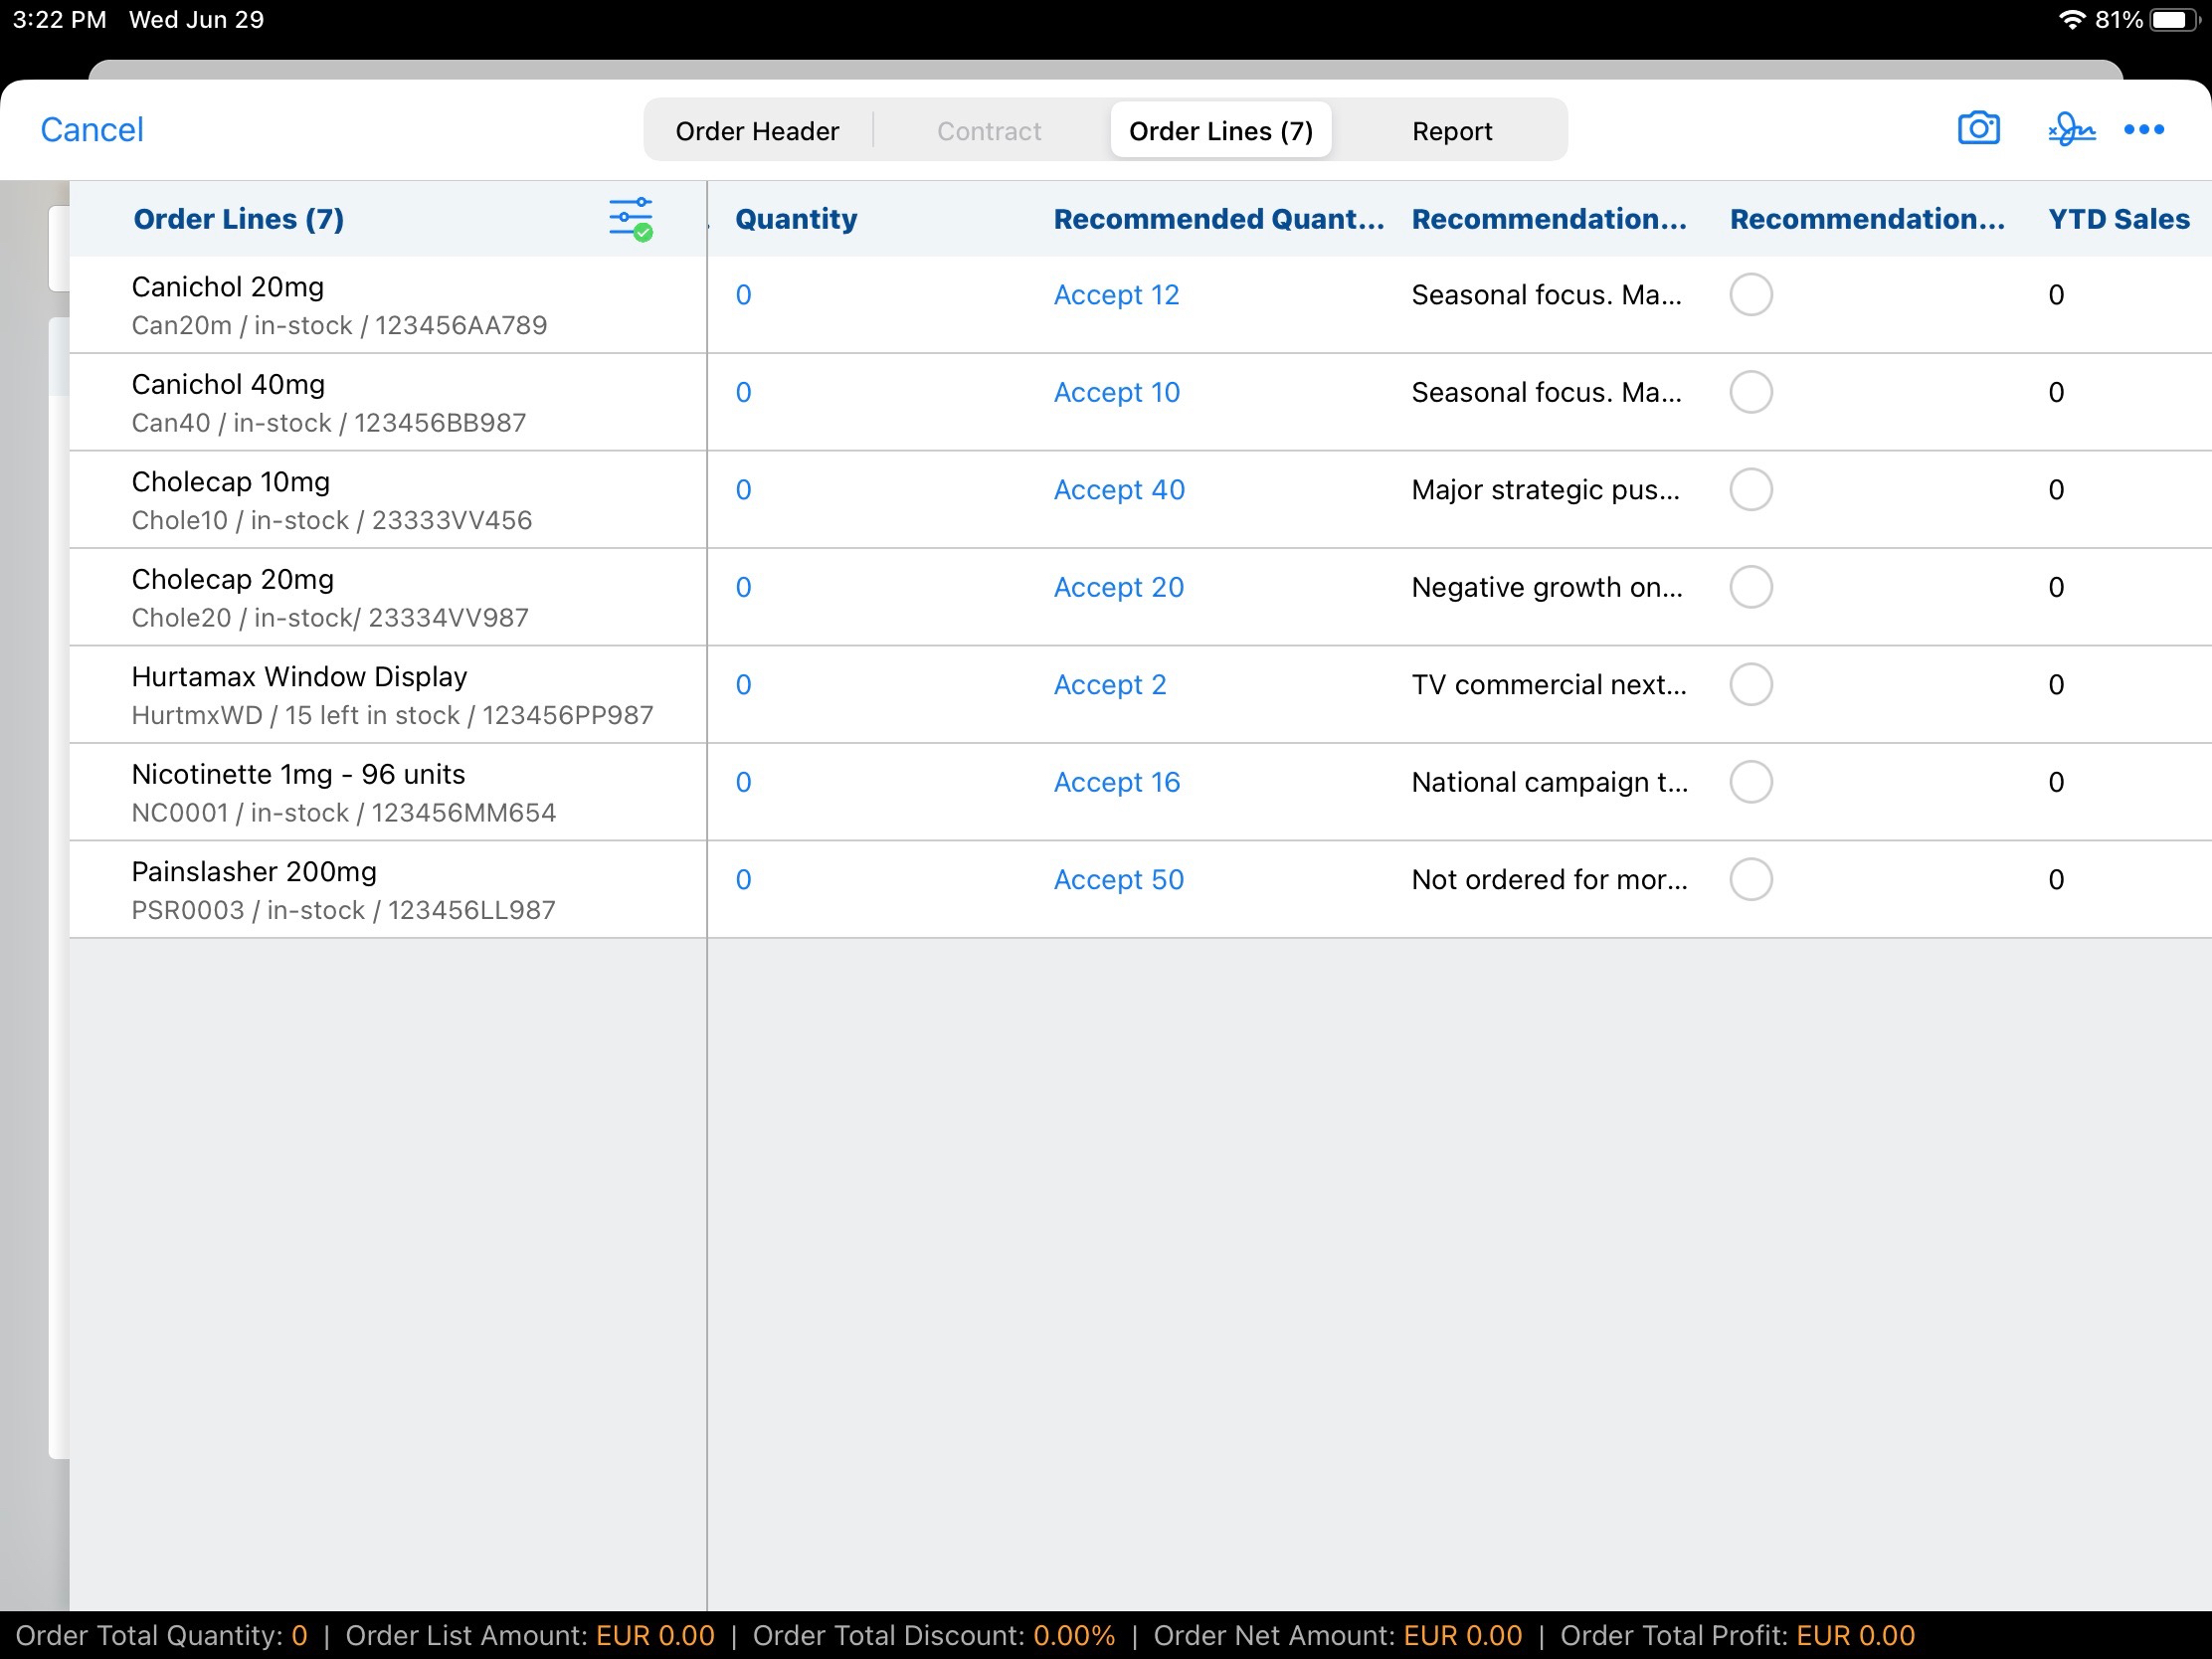Image resolution: width=2212 pixels, height=1659 pixels.
Task: Accept 12 recommended quantity for Canichol 20mg
Action: (x=1116, y=294)
